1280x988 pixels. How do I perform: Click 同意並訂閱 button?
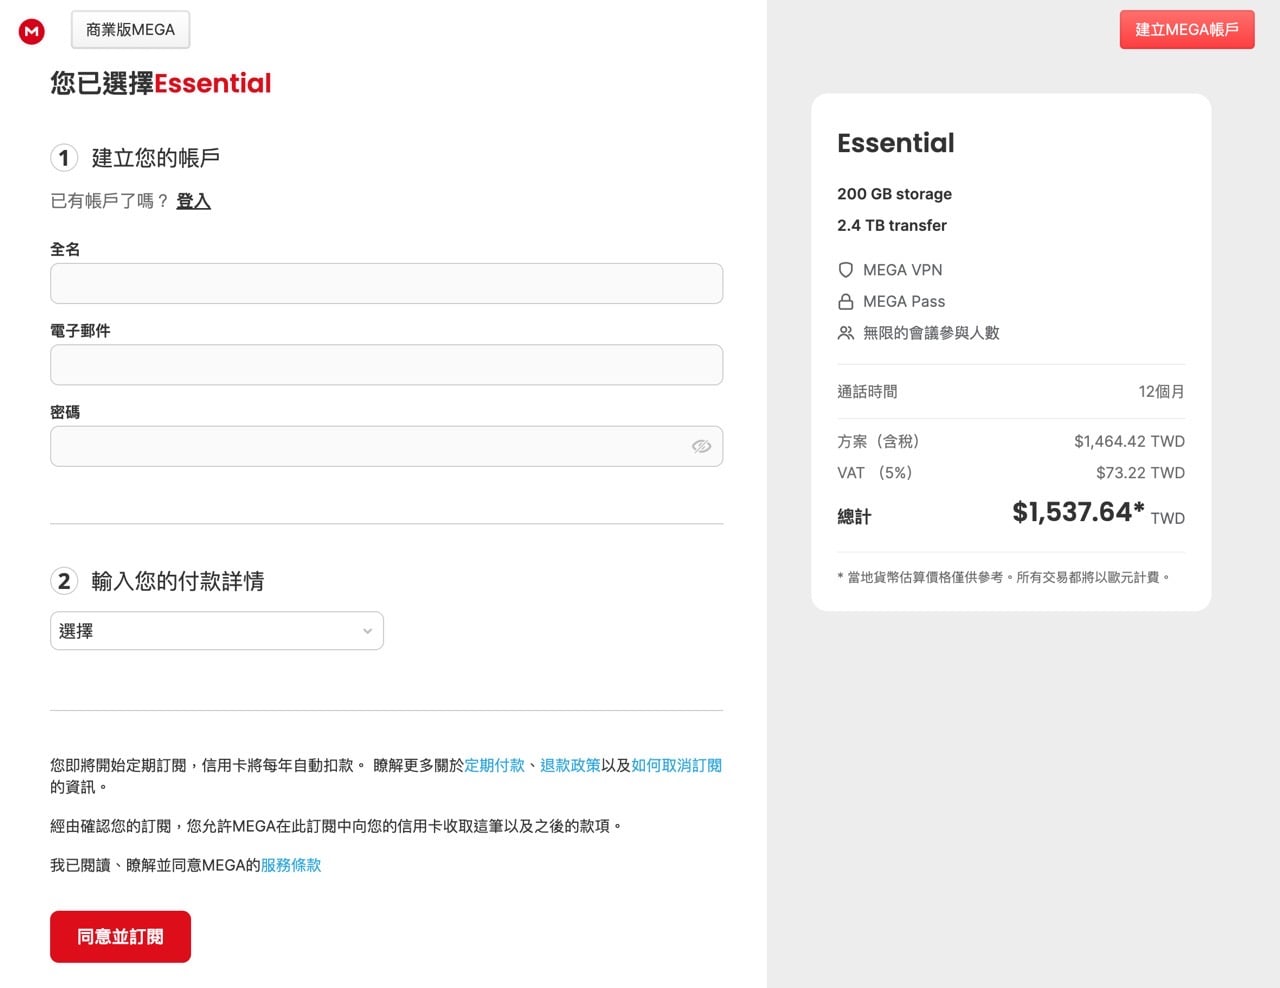tap(120, 937)
